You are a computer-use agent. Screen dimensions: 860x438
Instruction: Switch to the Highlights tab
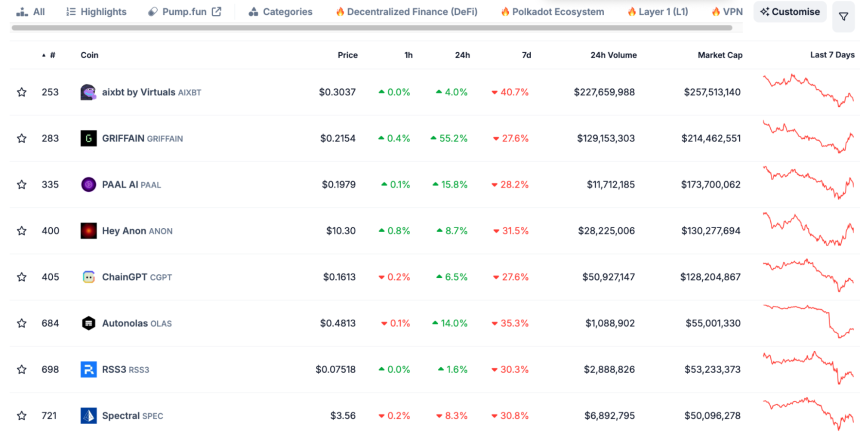click(96, 12)
